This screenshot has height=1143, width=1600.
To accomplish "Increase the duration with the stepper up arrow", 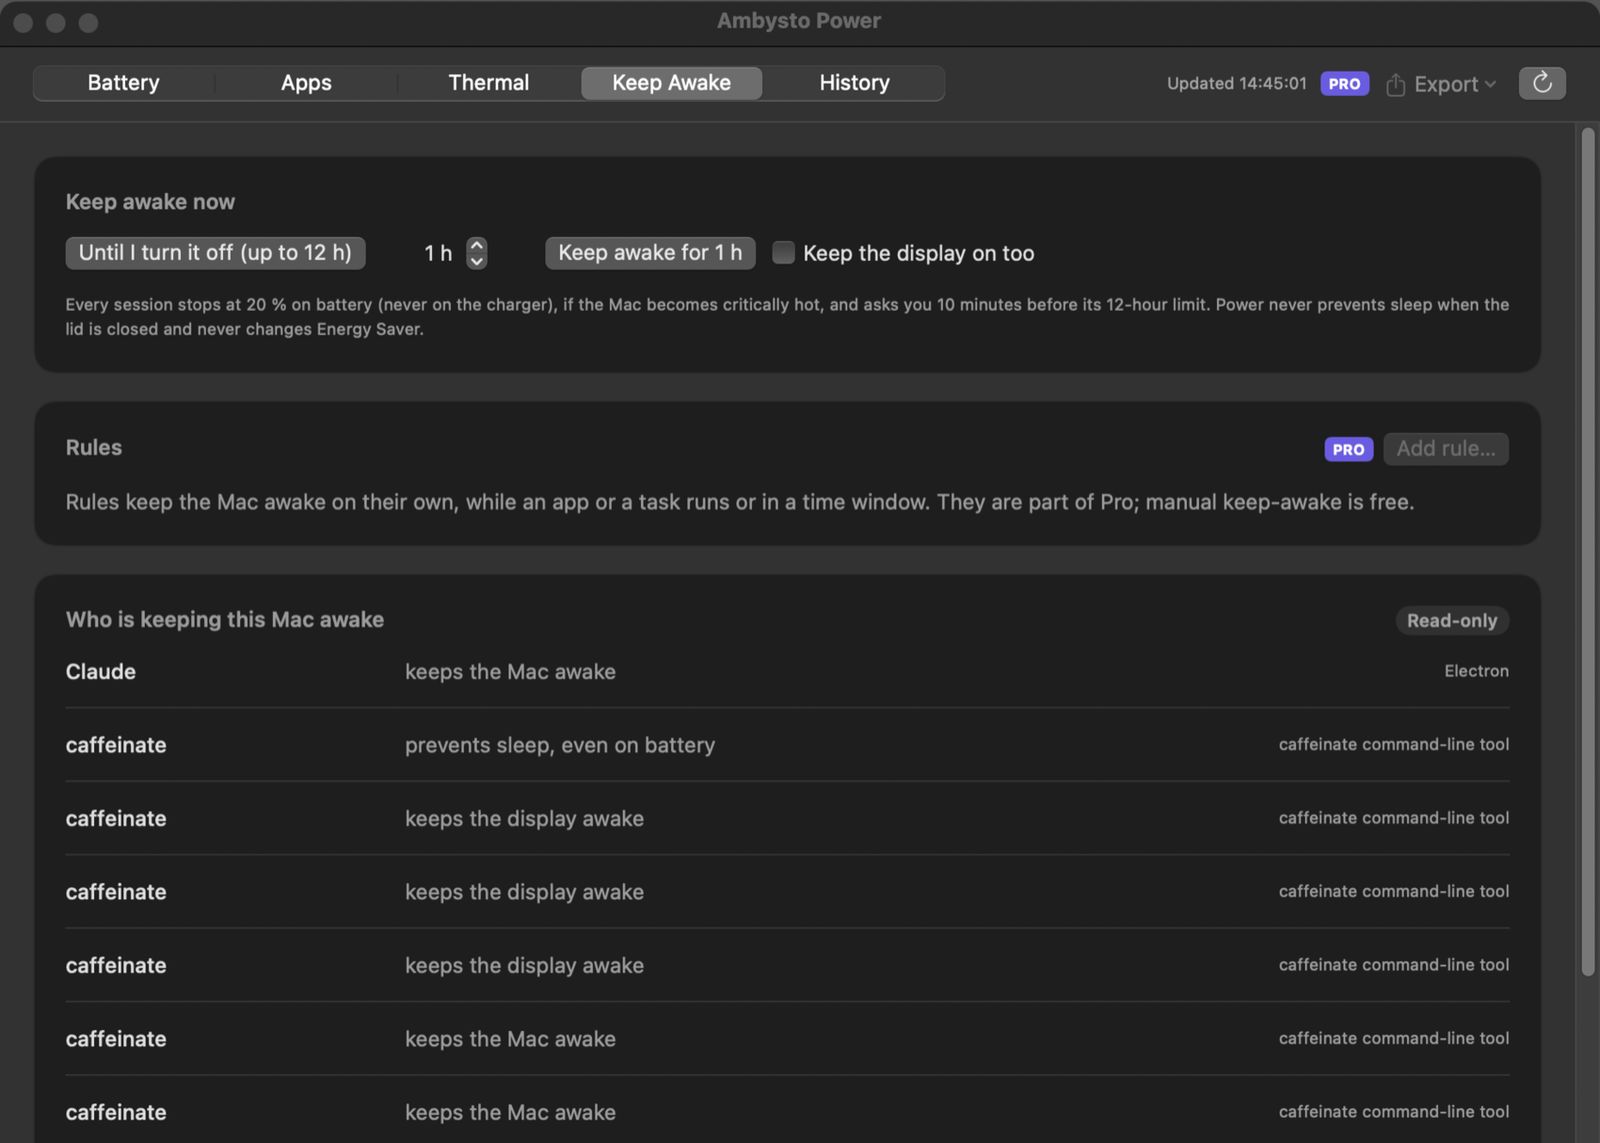I will pos(477,245).
